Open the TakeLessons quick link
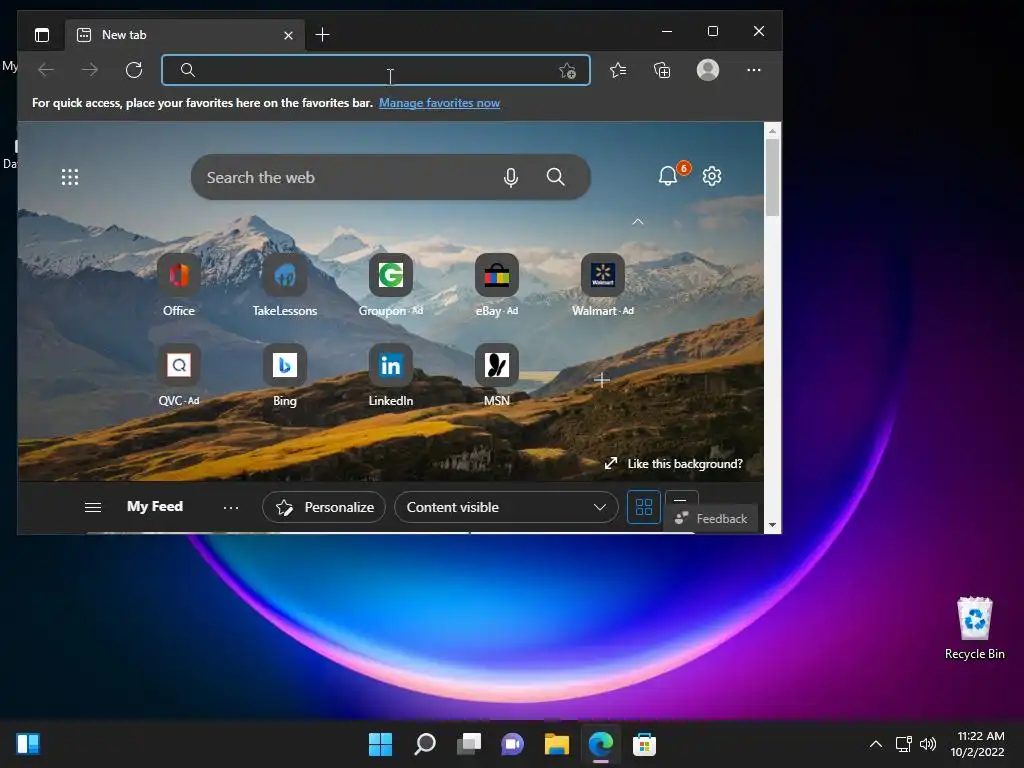Screen dimensions: 1024x768 click(x=285, y=285)
